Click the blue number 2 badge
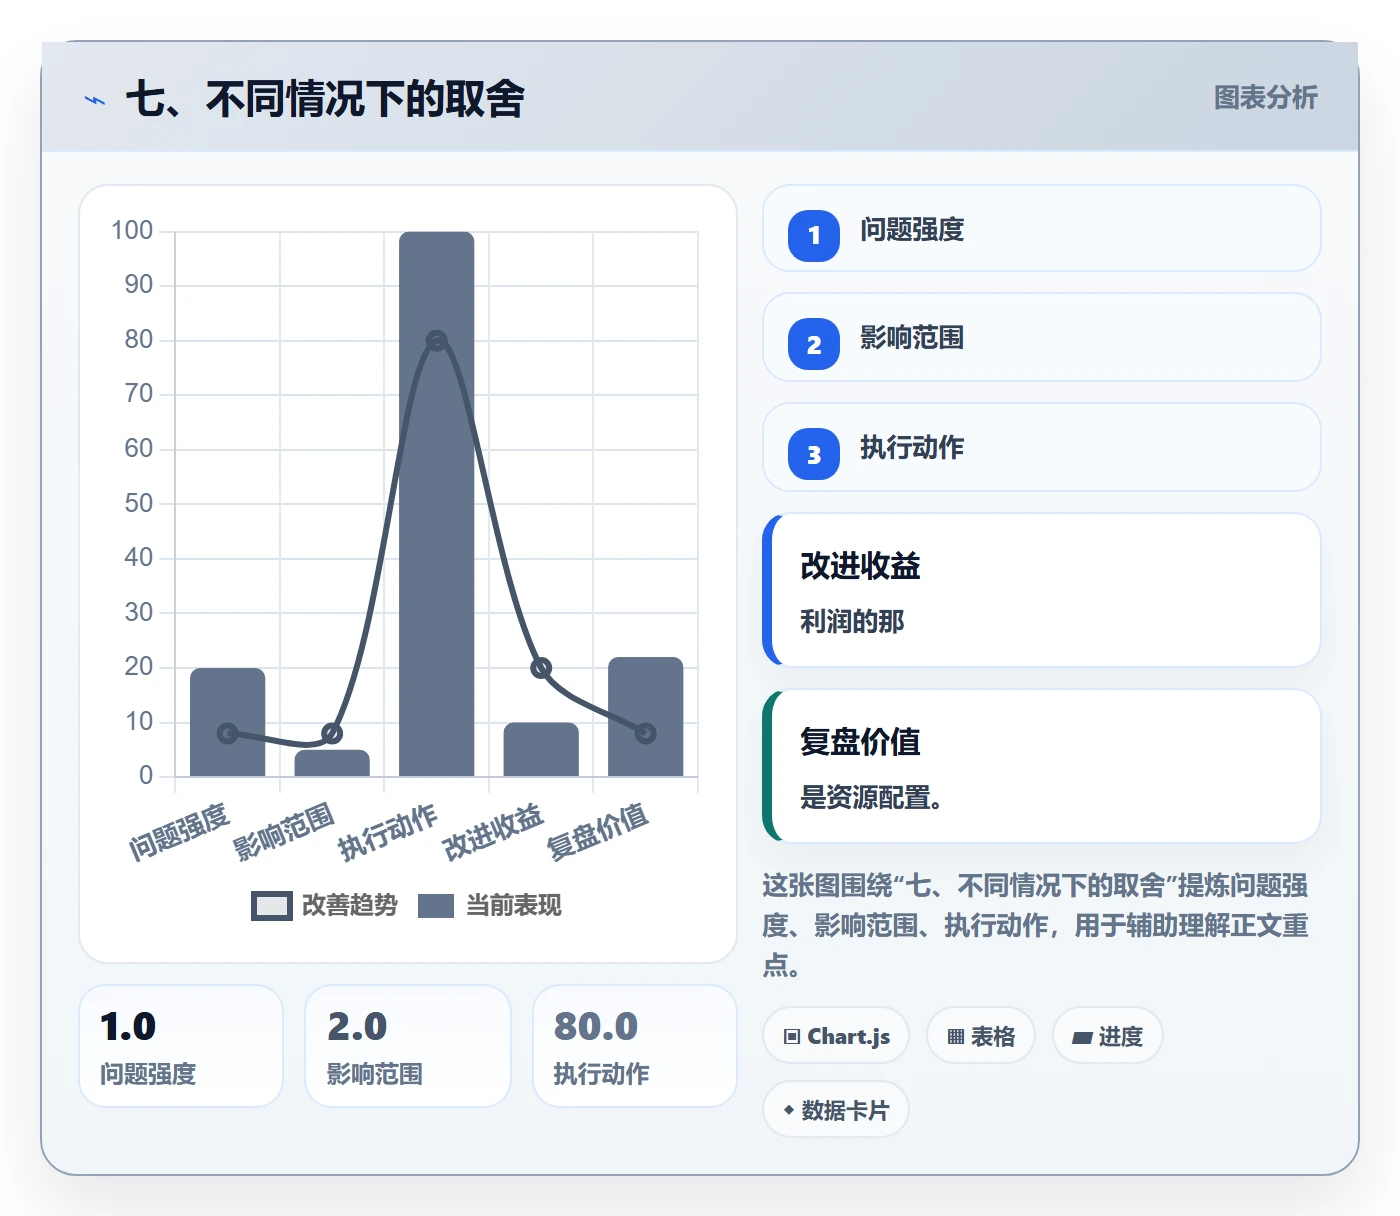 (814, 344)
